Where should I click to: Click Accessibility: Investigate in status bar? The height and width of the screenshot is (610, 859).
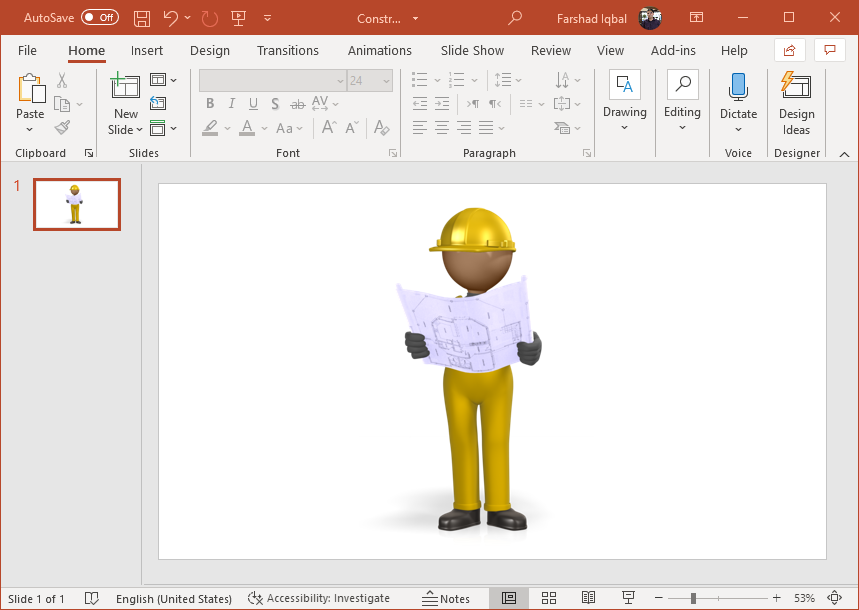point(319,598)
